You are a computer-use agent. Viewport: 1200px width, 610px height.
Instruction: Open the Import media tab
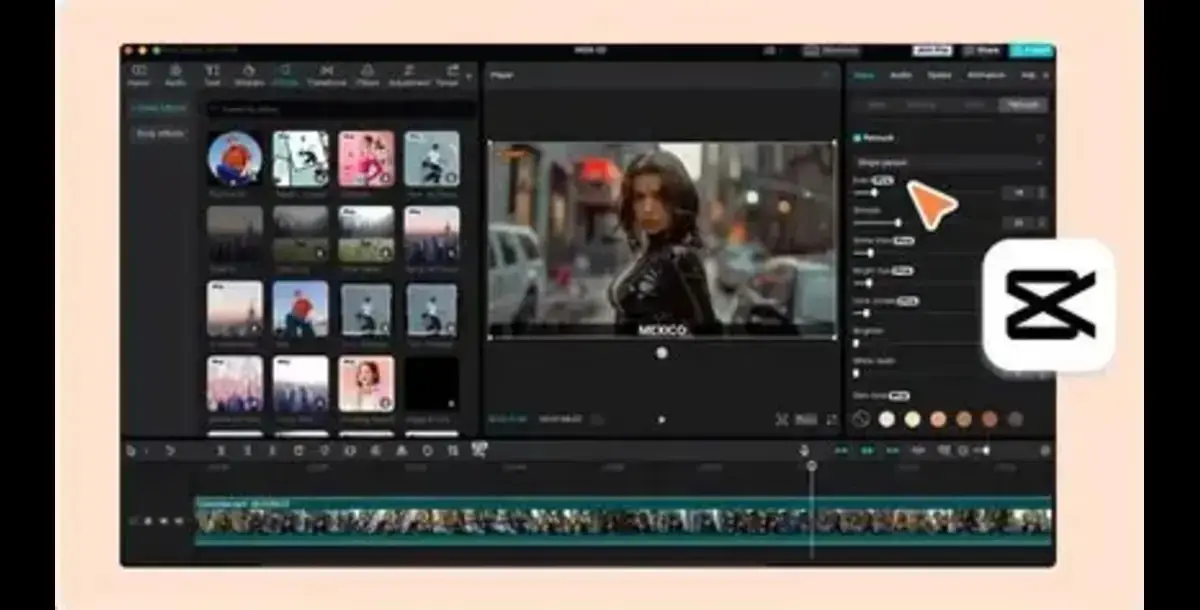point(139,76)
